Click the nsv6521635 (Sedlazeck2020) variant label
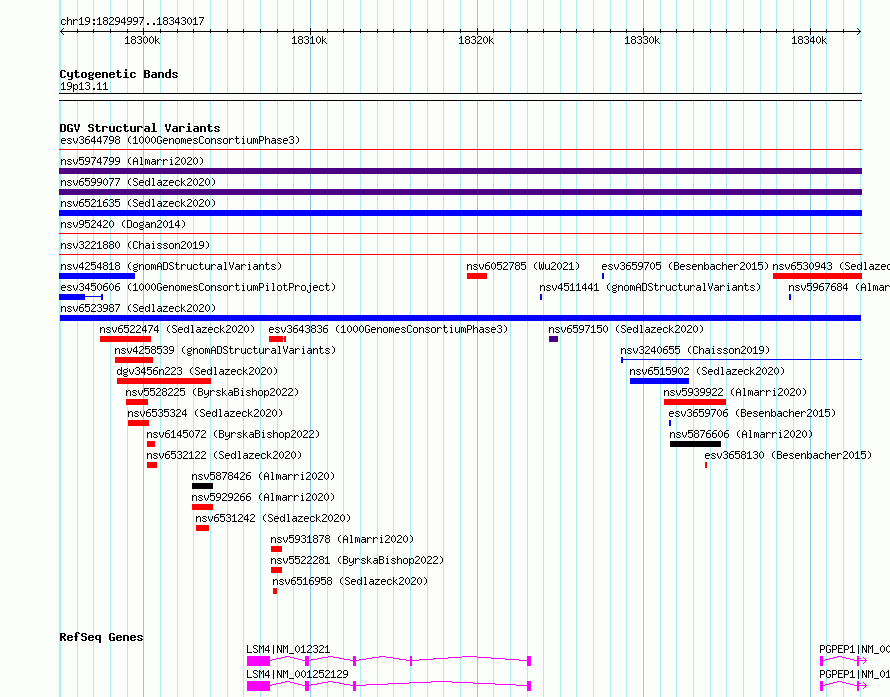The width and height of the screenshot is (890, 697). (x=138, y=203)
